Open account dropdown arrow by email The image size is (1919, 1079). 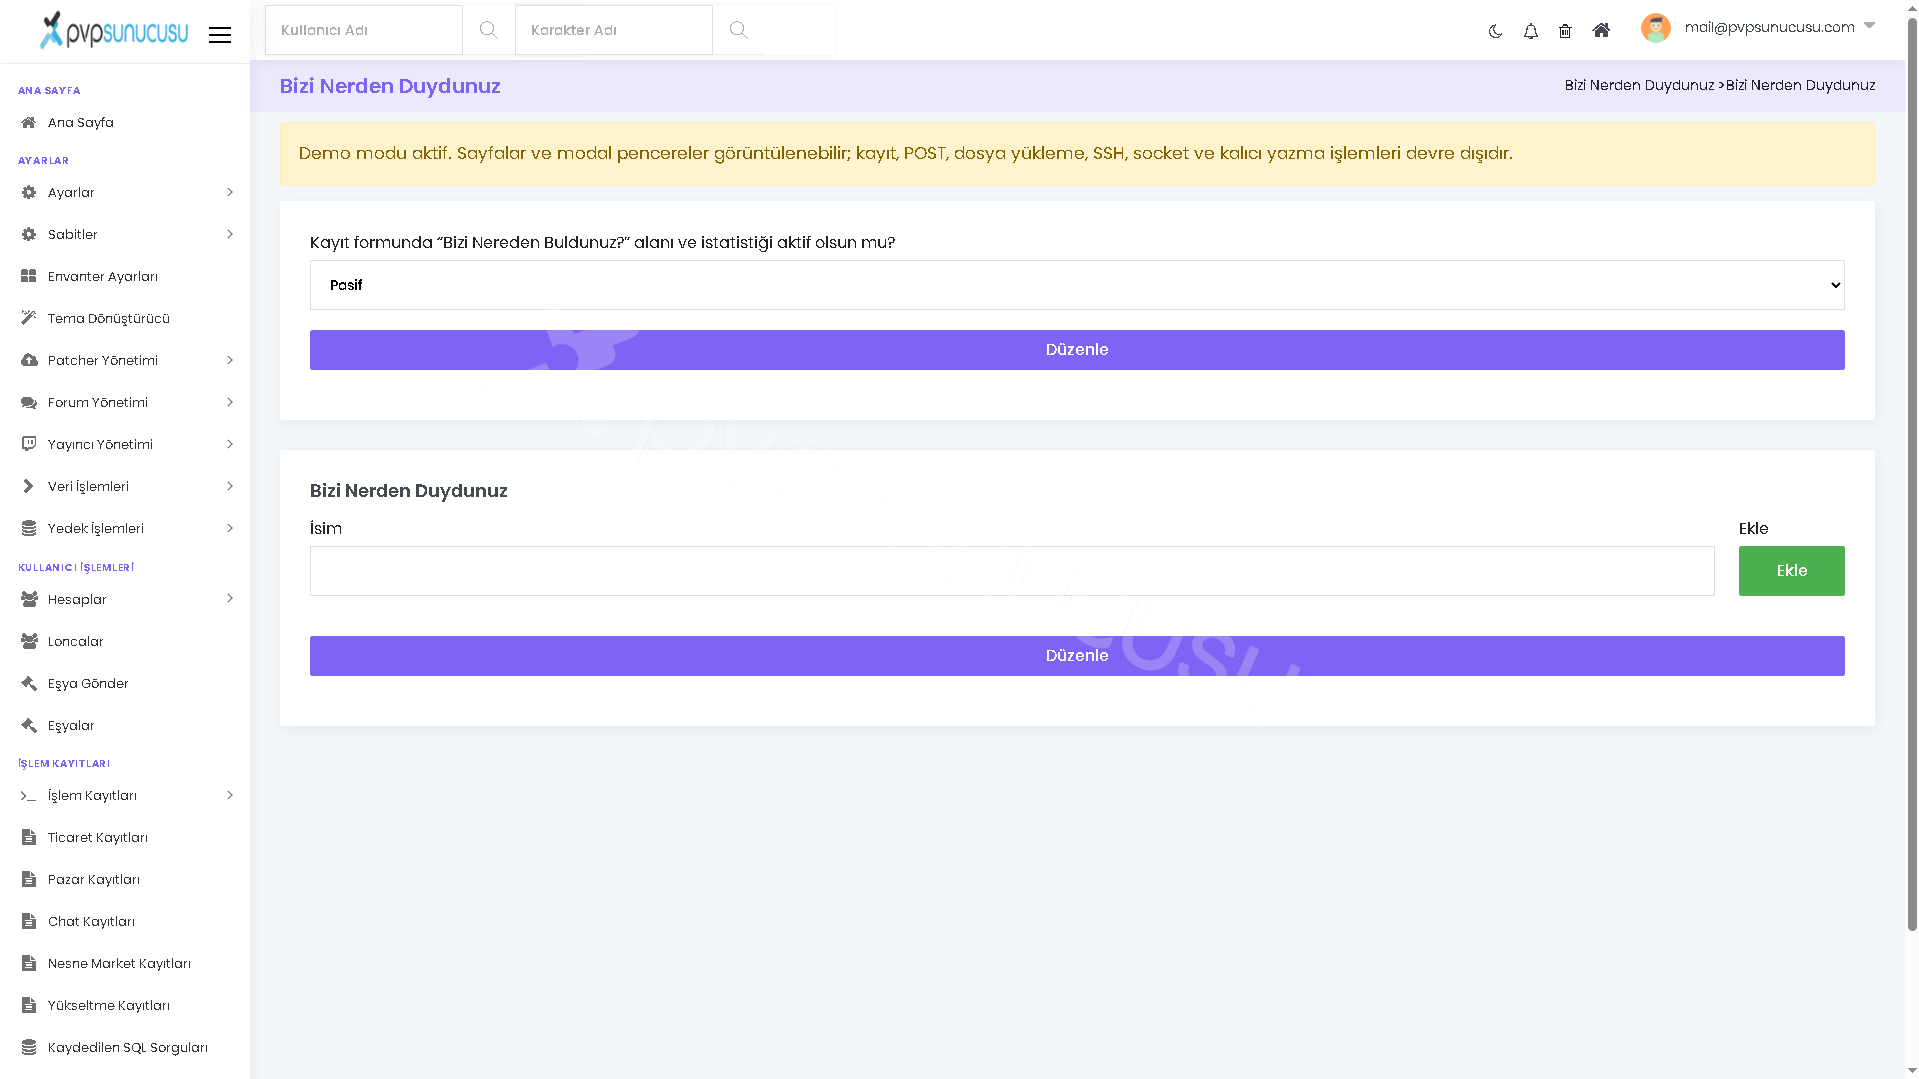1869,26
